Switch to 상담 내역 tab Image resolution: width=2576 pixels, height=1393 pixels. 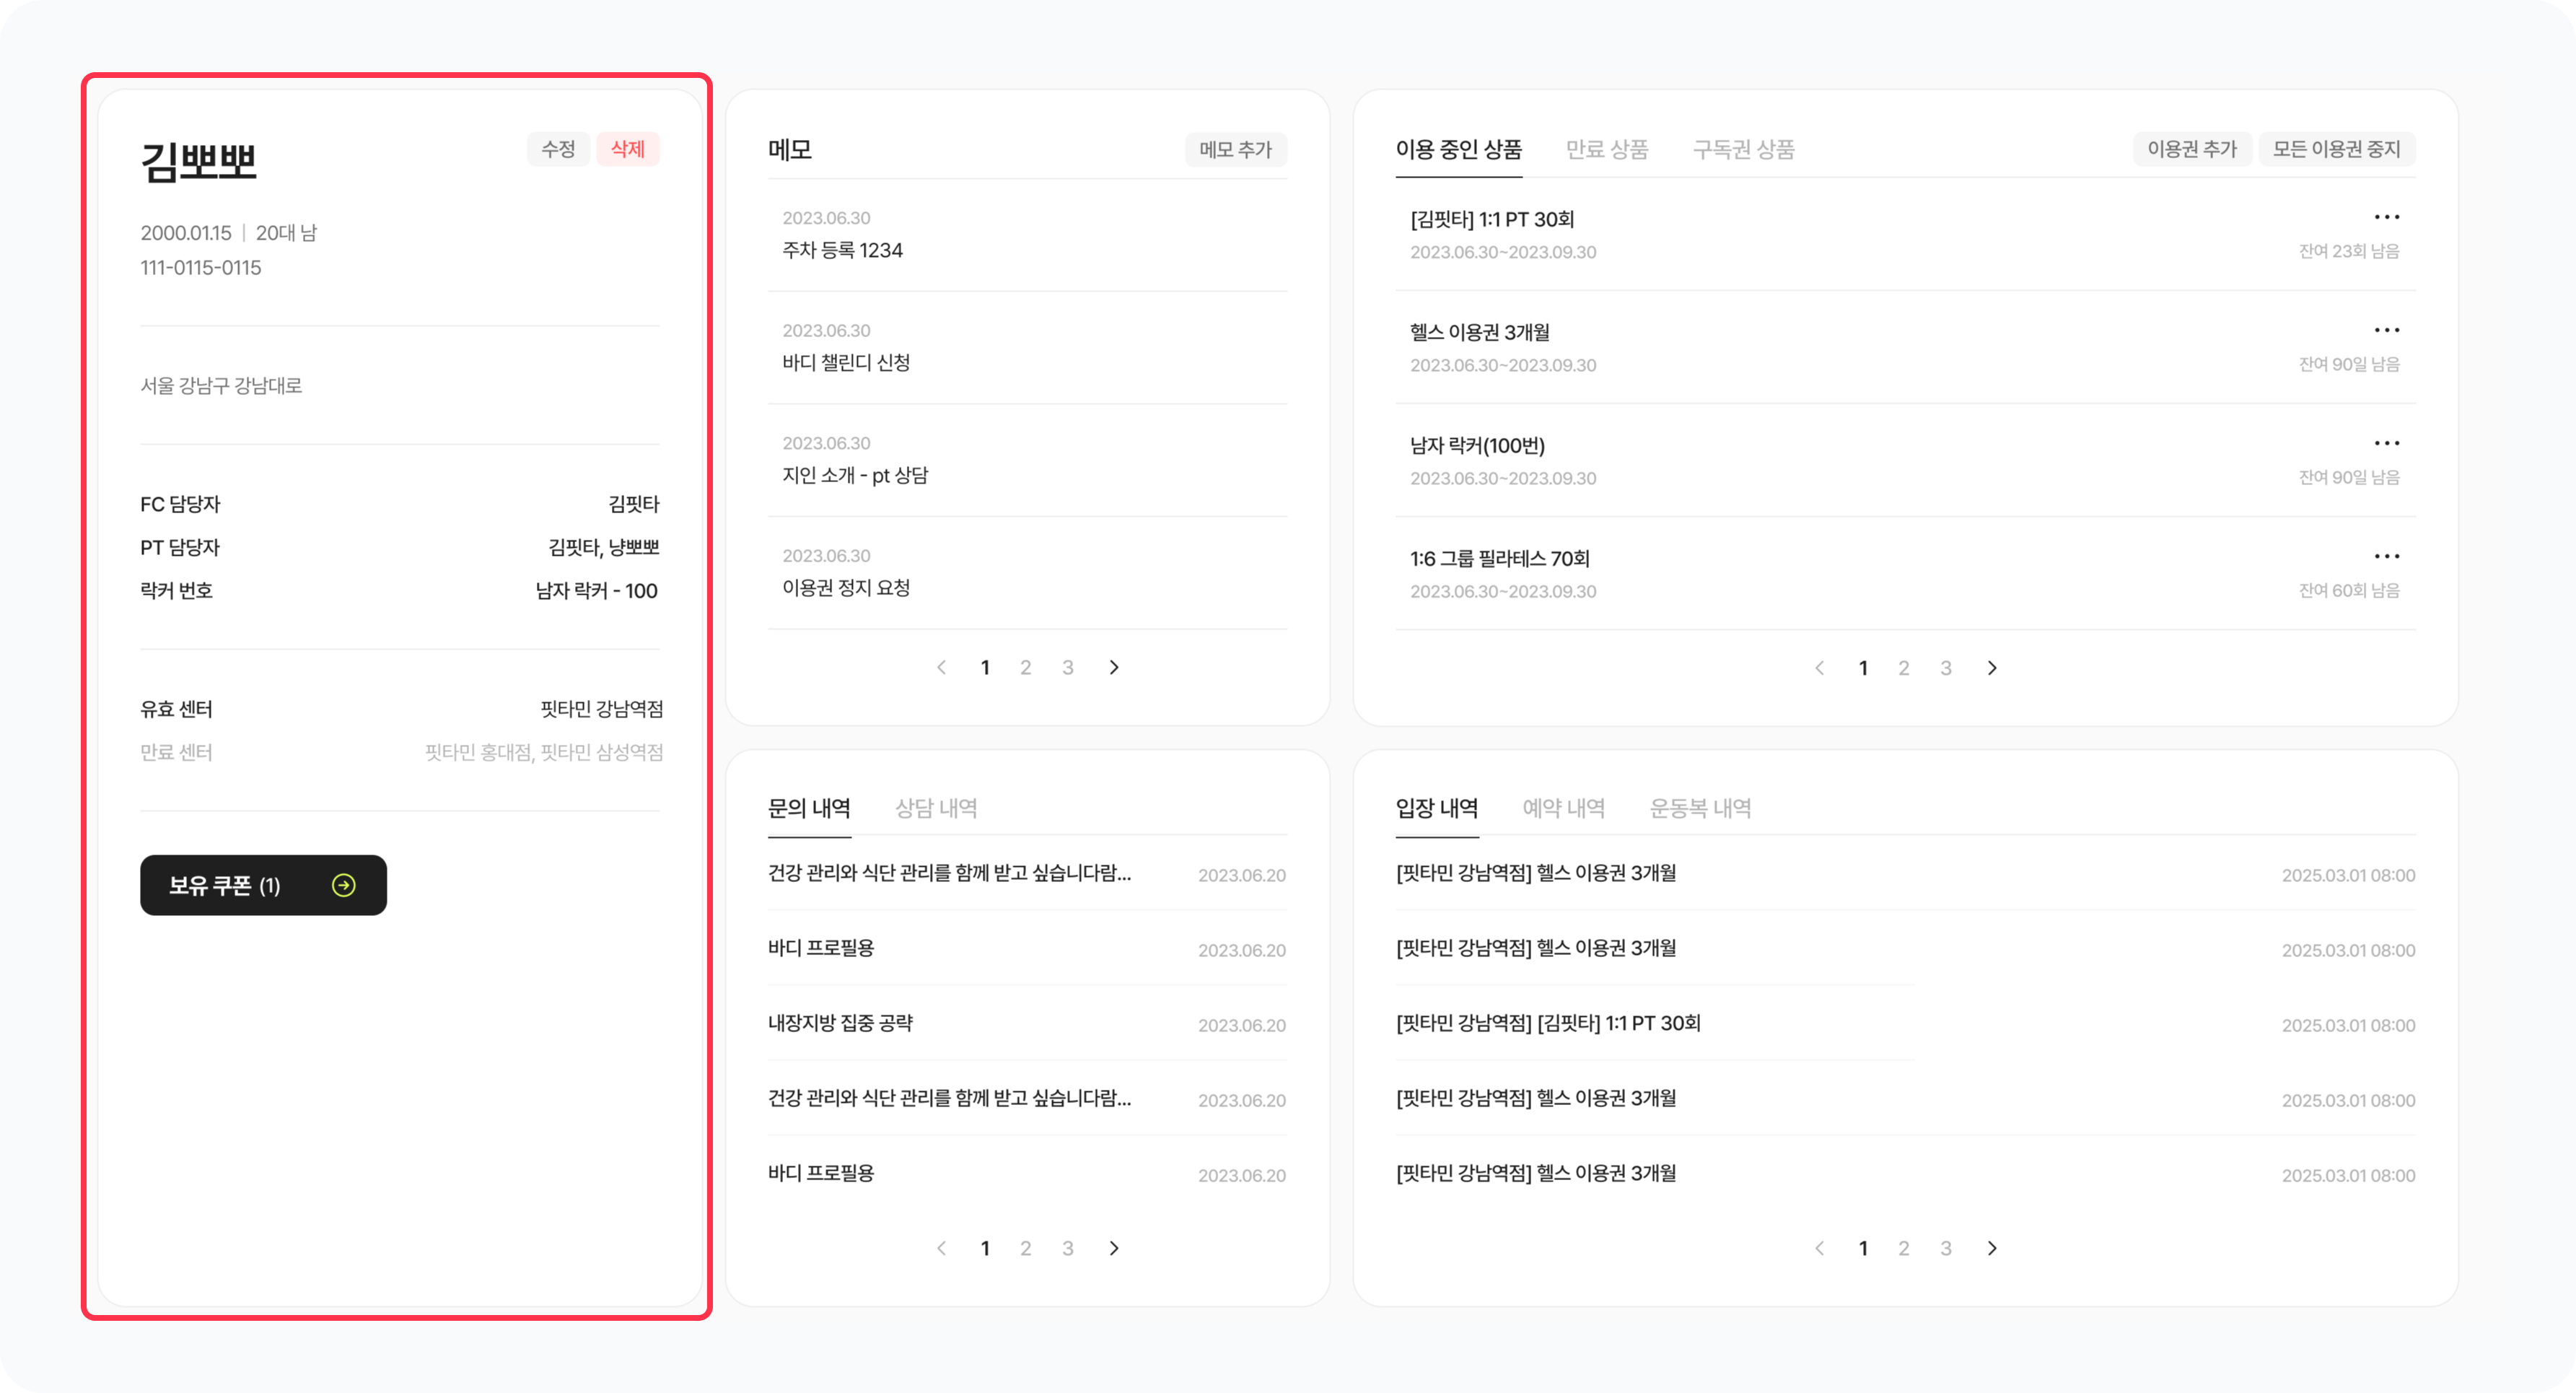coord(936,808)
